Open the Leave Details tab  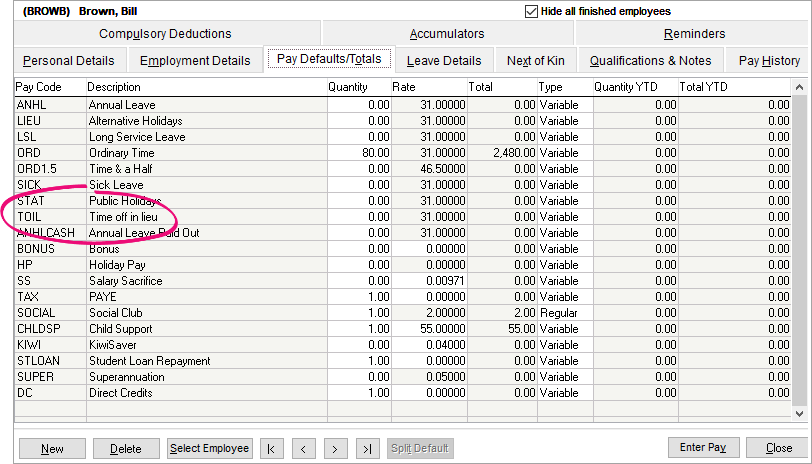[x=444, y=61]
